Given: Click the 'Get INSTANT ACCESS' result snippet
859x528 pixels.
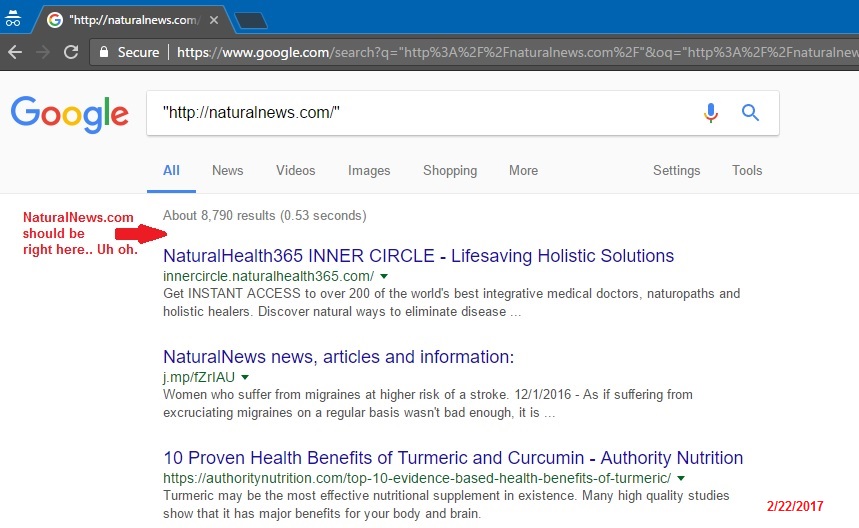Looking at the screenshot, I should (x=451, y=302).
